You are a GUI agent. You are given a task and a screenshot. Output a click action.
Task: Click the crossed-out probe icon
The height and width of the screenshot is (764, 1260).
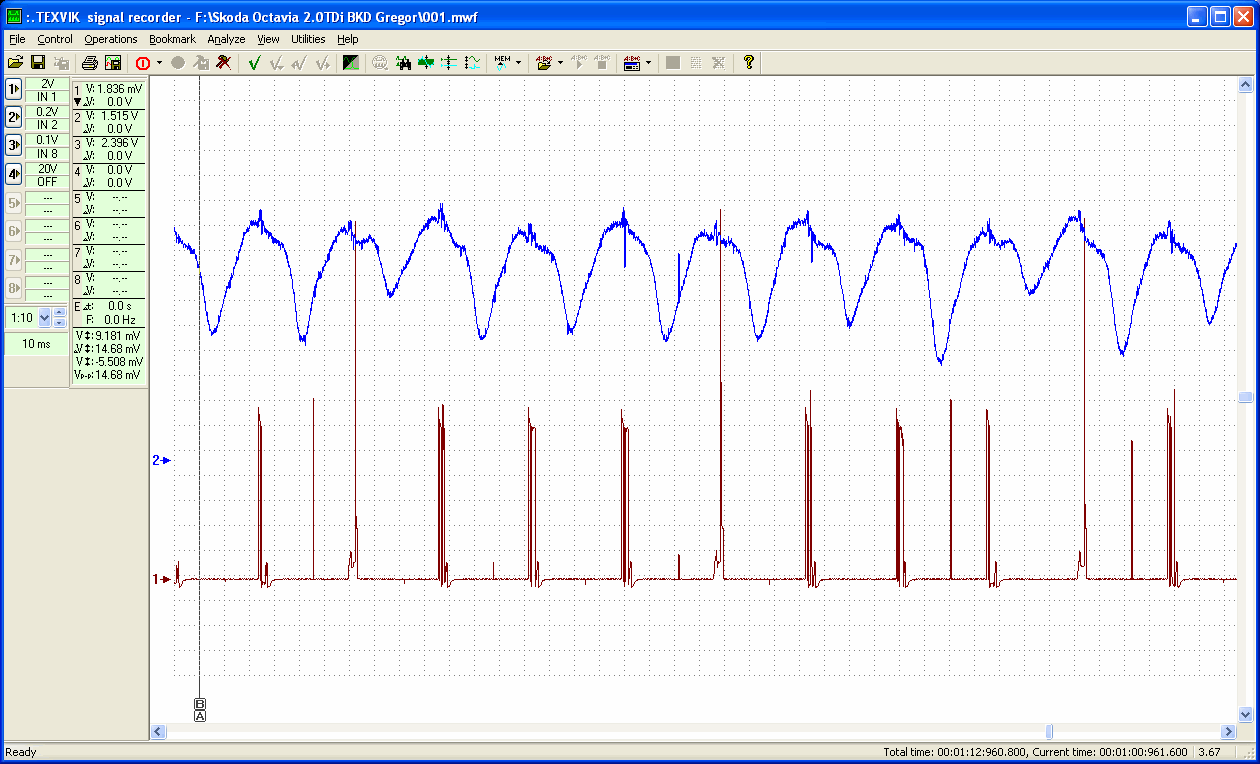(x=224, y=63)
